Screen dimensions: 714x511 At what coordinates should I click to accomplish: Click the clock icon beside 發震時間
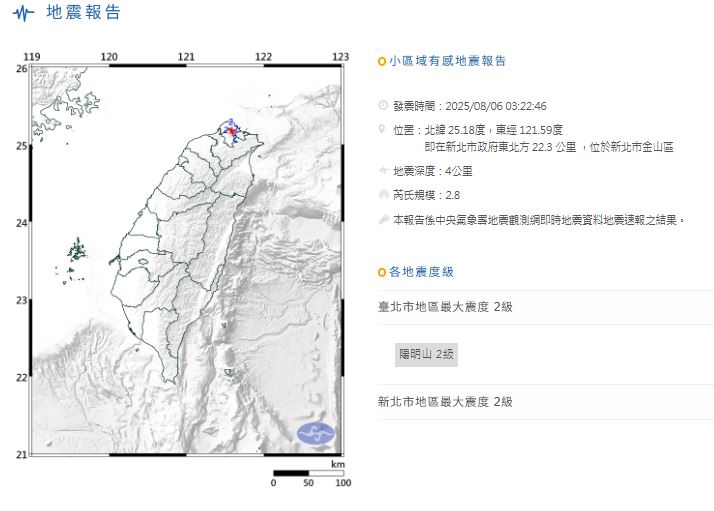click(383, 105)
